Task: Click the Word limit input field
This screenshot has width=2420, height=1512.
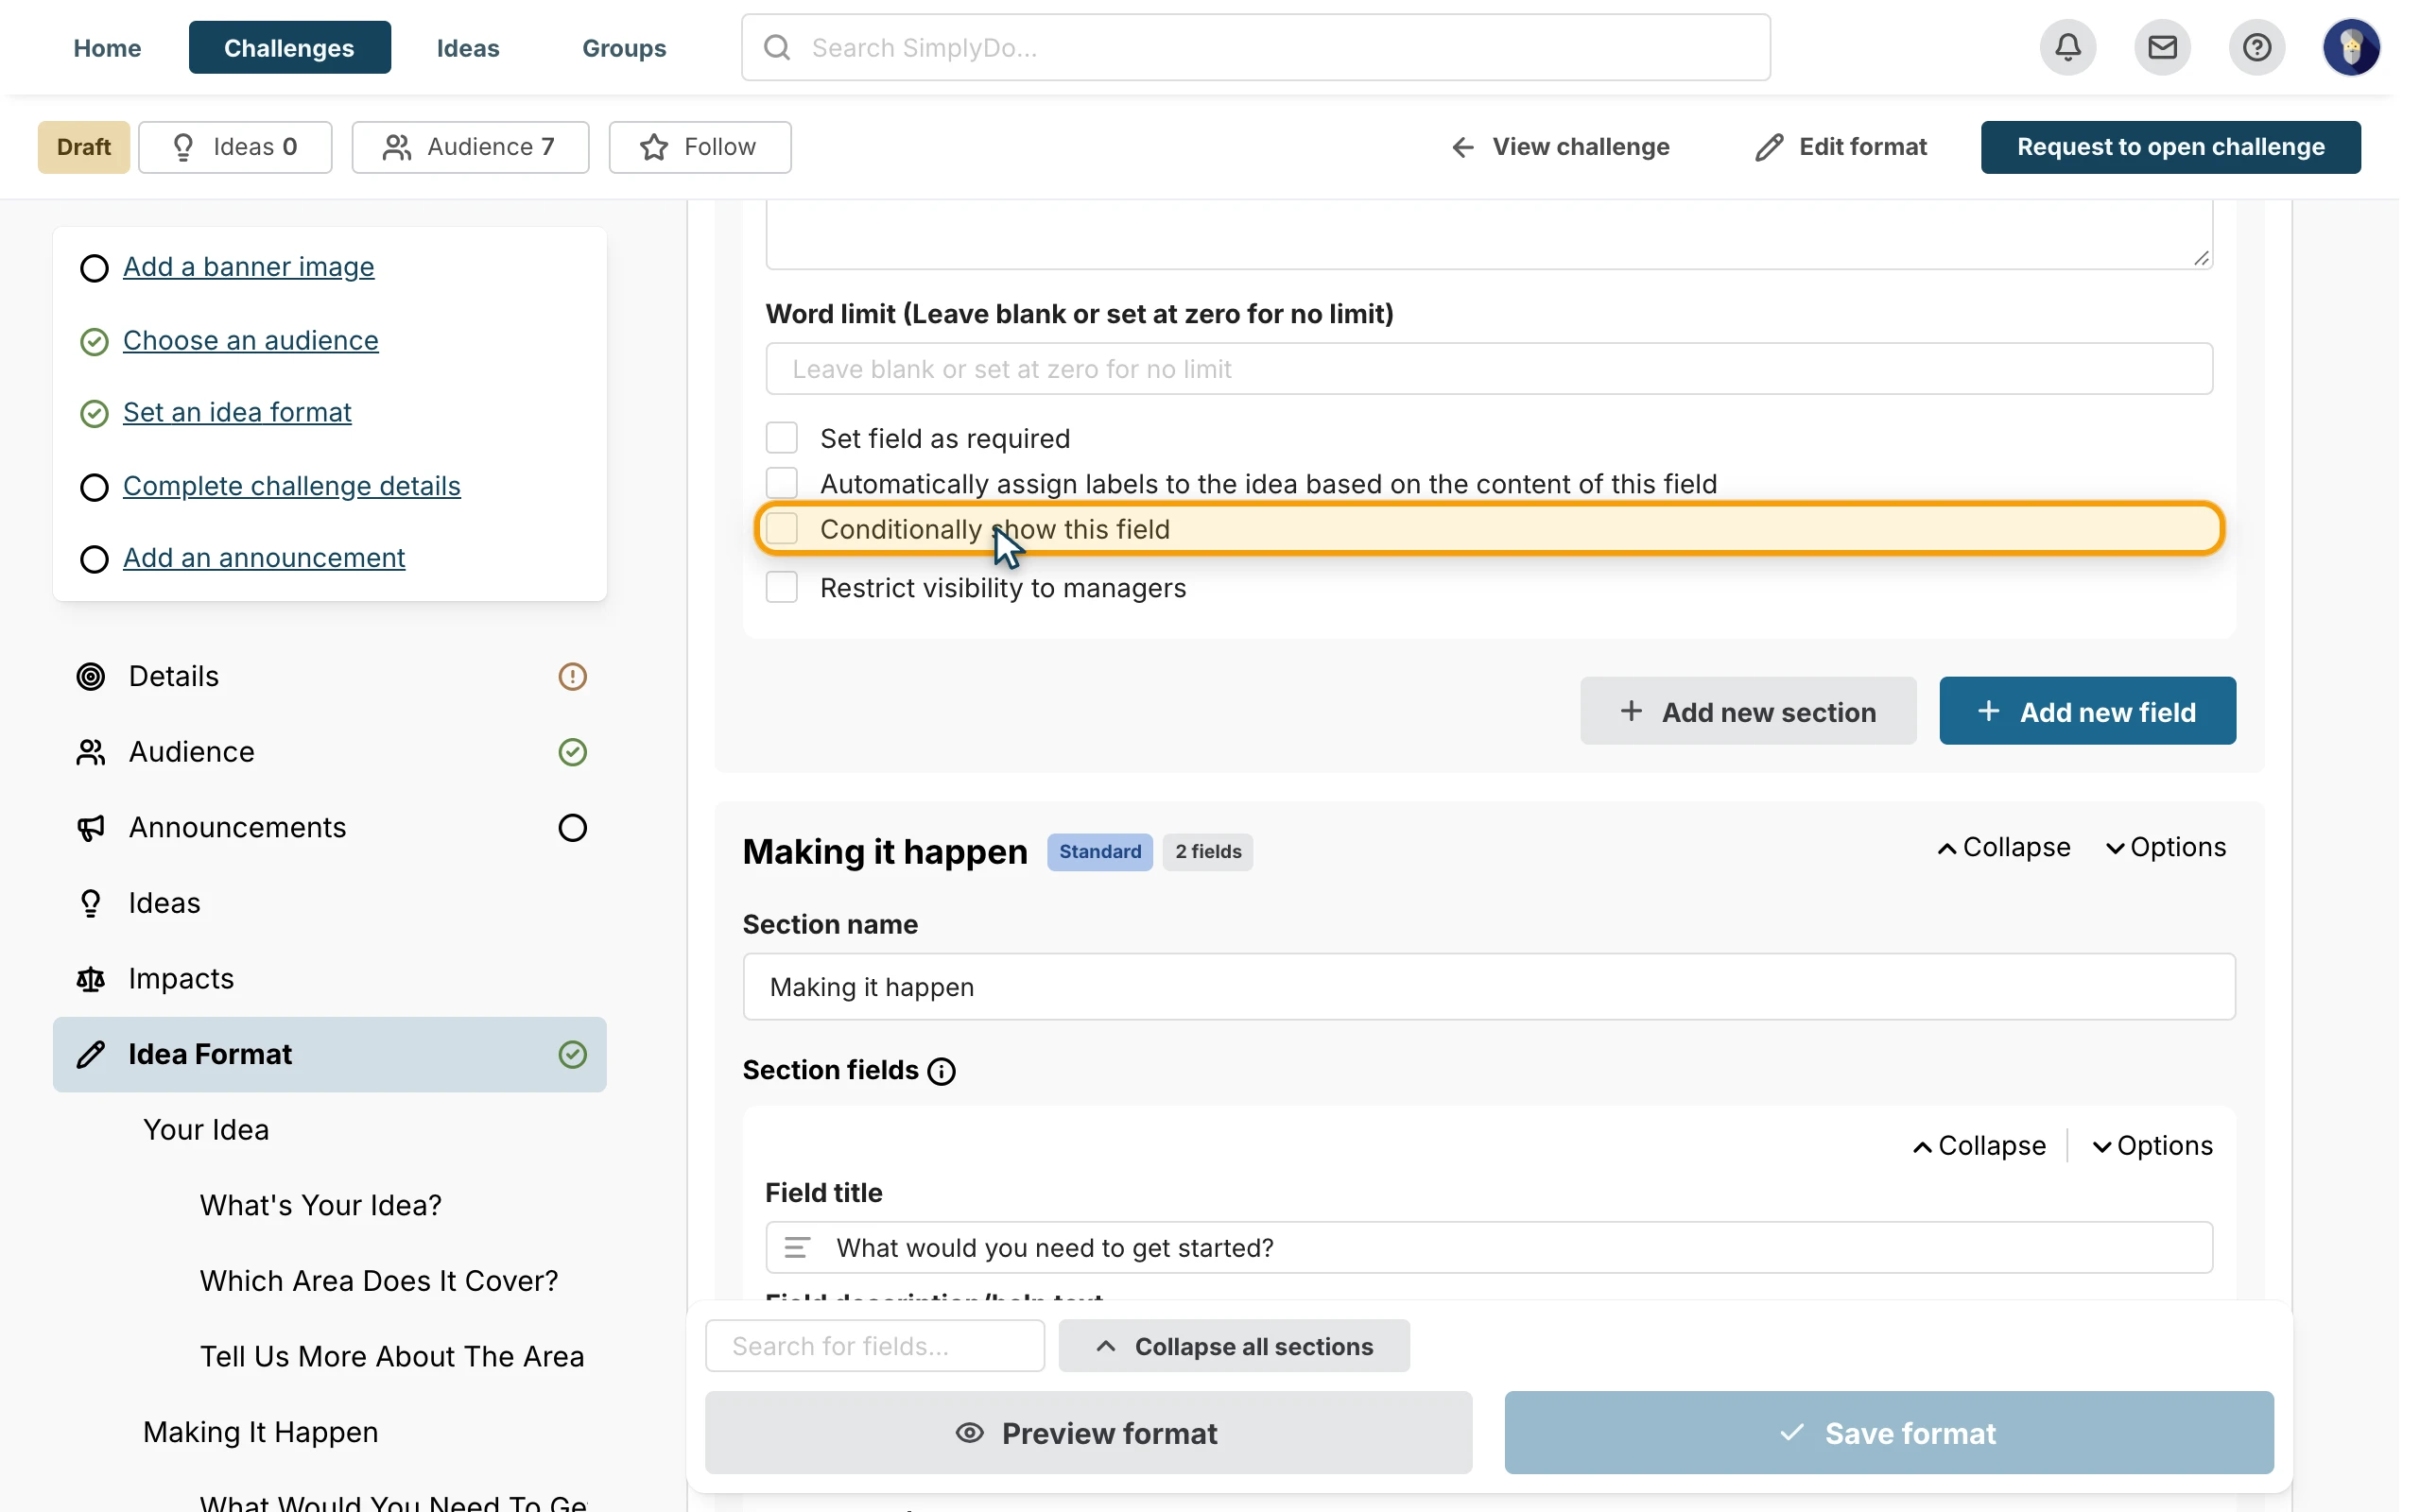Action: point(1488,369)
